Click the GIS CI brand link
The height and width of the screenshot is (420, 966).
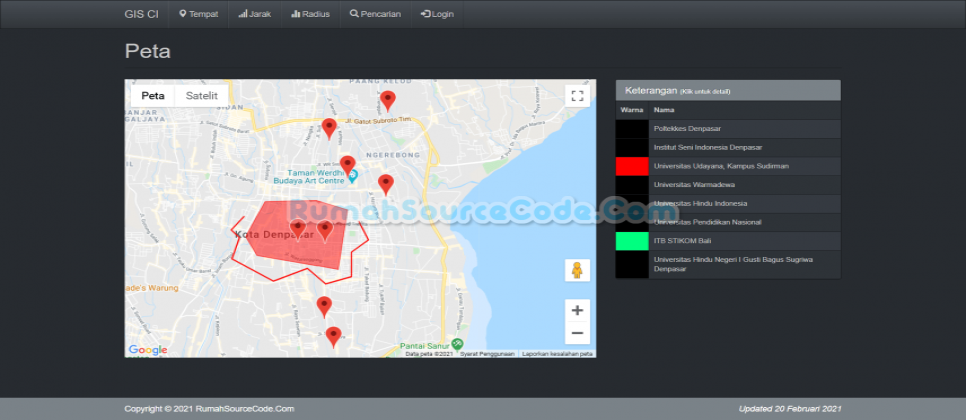pos(141,14)
